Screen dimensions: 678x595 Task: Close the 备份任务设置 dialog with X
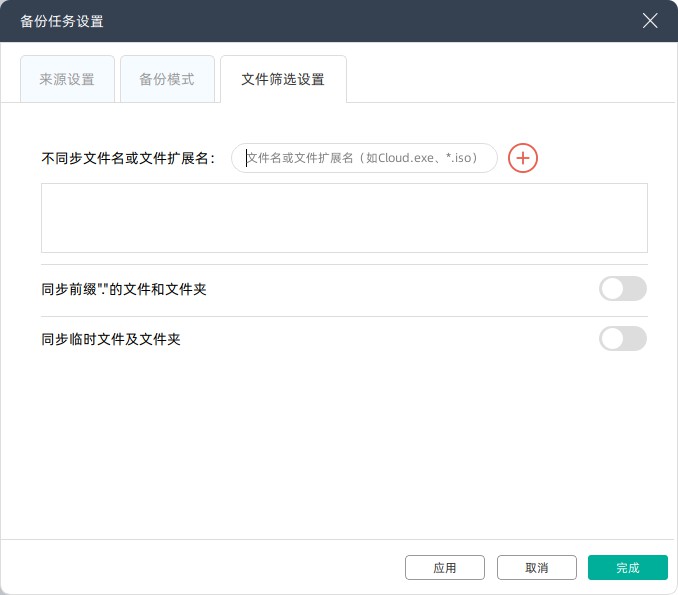coord(650,21)
